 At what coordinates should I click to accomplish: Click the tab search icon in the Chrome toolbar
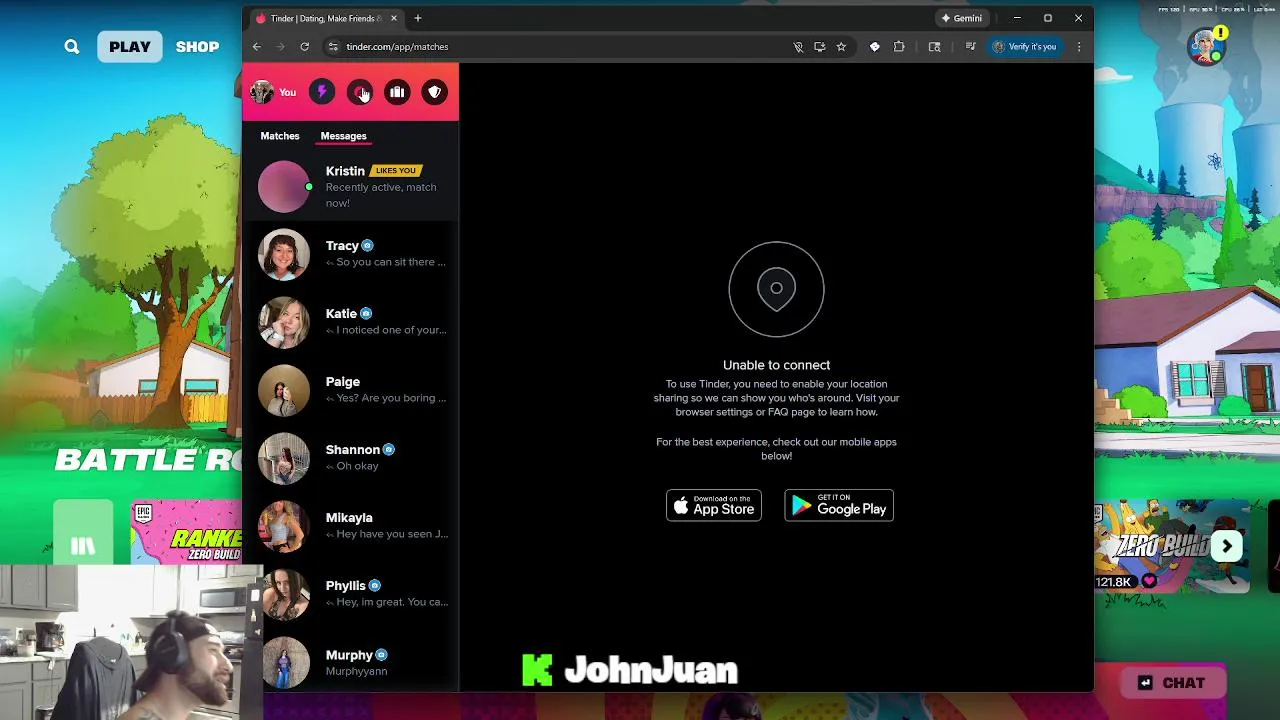tap(934, 47)
